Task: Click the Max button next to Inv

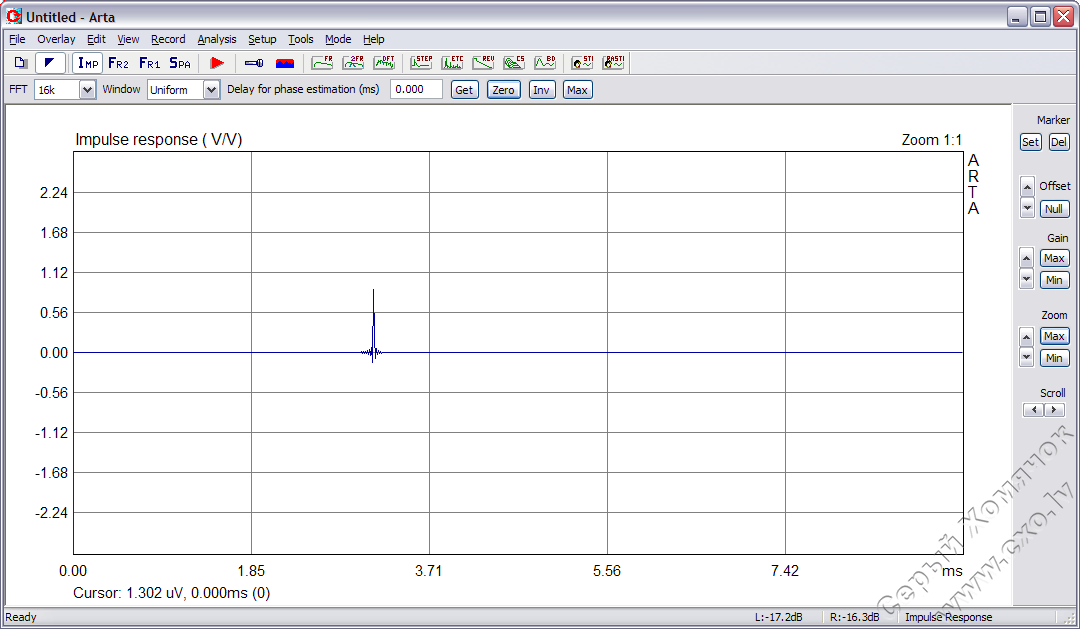Action: tap(577, 90)
